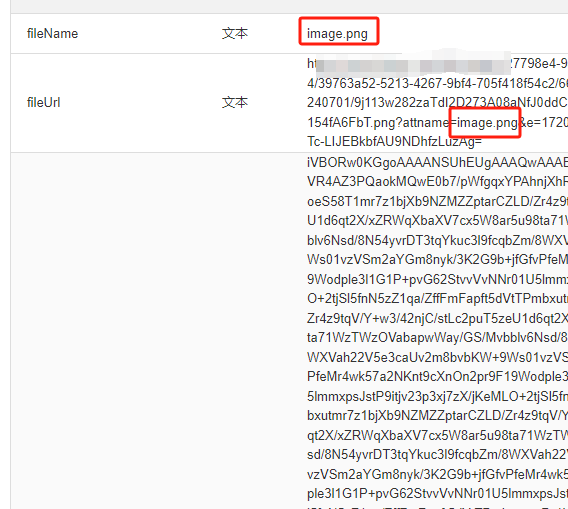Click base64 line starting with VR4AZ3PQaok
Viewport: 568px width, 509px height.
pyautogui.click(x=437, y=182)
